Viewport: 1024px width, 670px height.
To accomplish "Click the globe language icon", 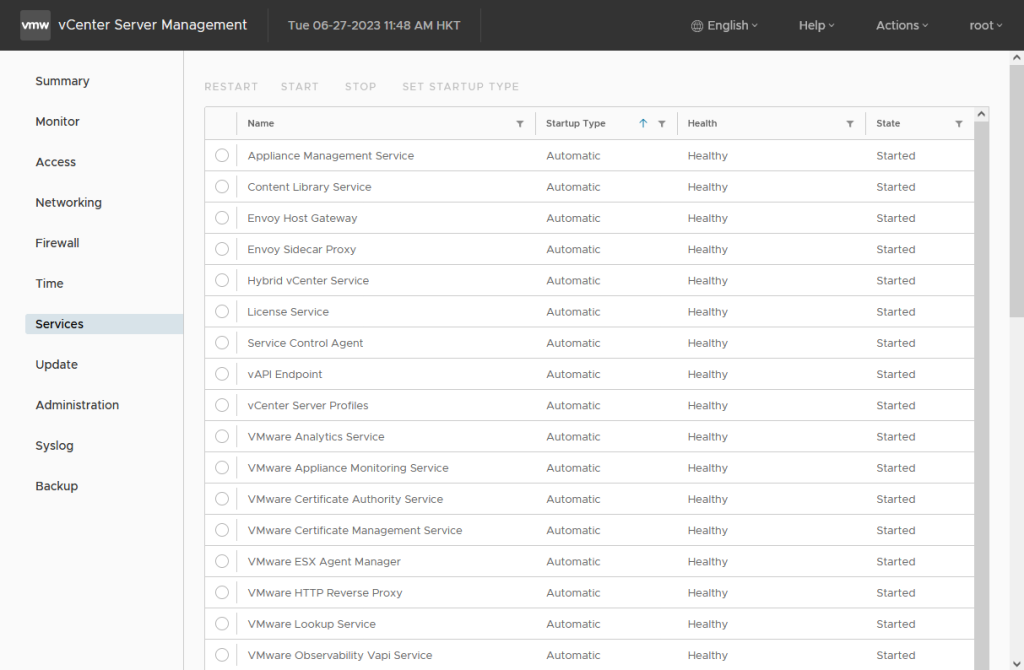I will tap(697, 26).
